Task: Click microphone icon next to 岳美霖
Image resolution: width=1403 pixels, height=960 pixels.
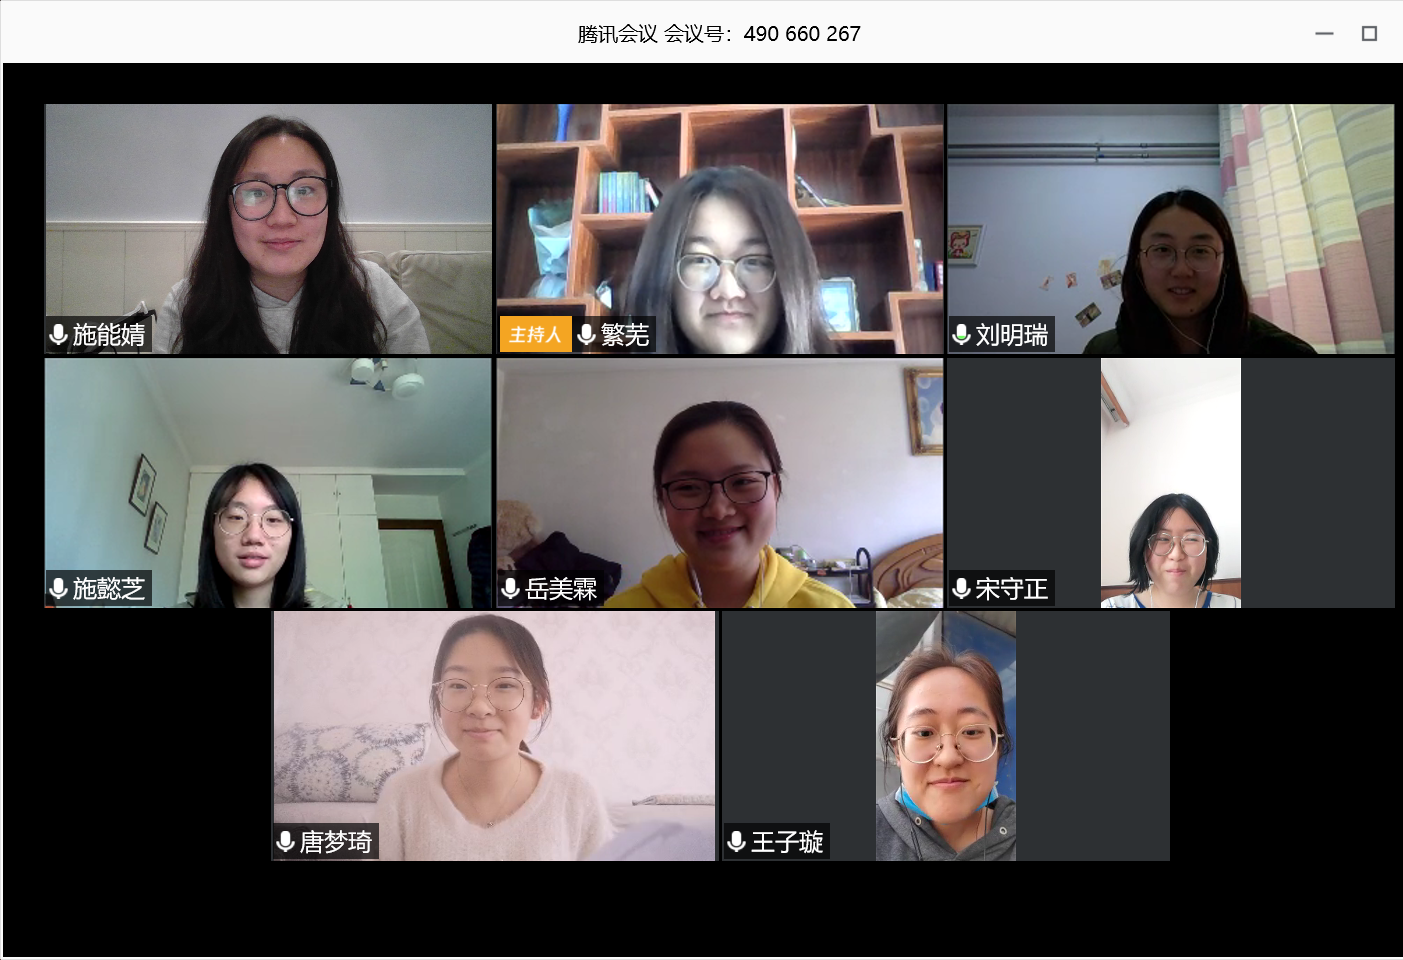Action: pos(511,588)
